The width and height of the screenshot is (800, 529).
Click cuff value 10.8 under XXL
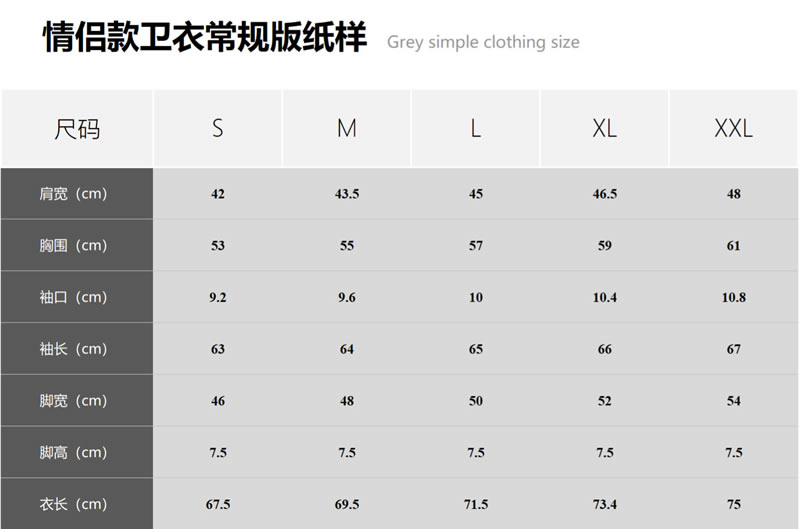733,298
